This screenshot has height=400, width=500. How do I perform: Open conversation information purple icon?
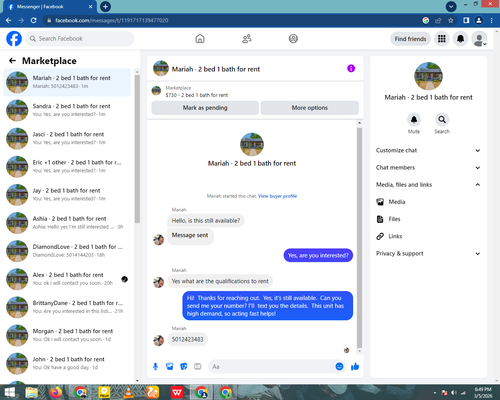pyautogui.click(x=351, y=68)
